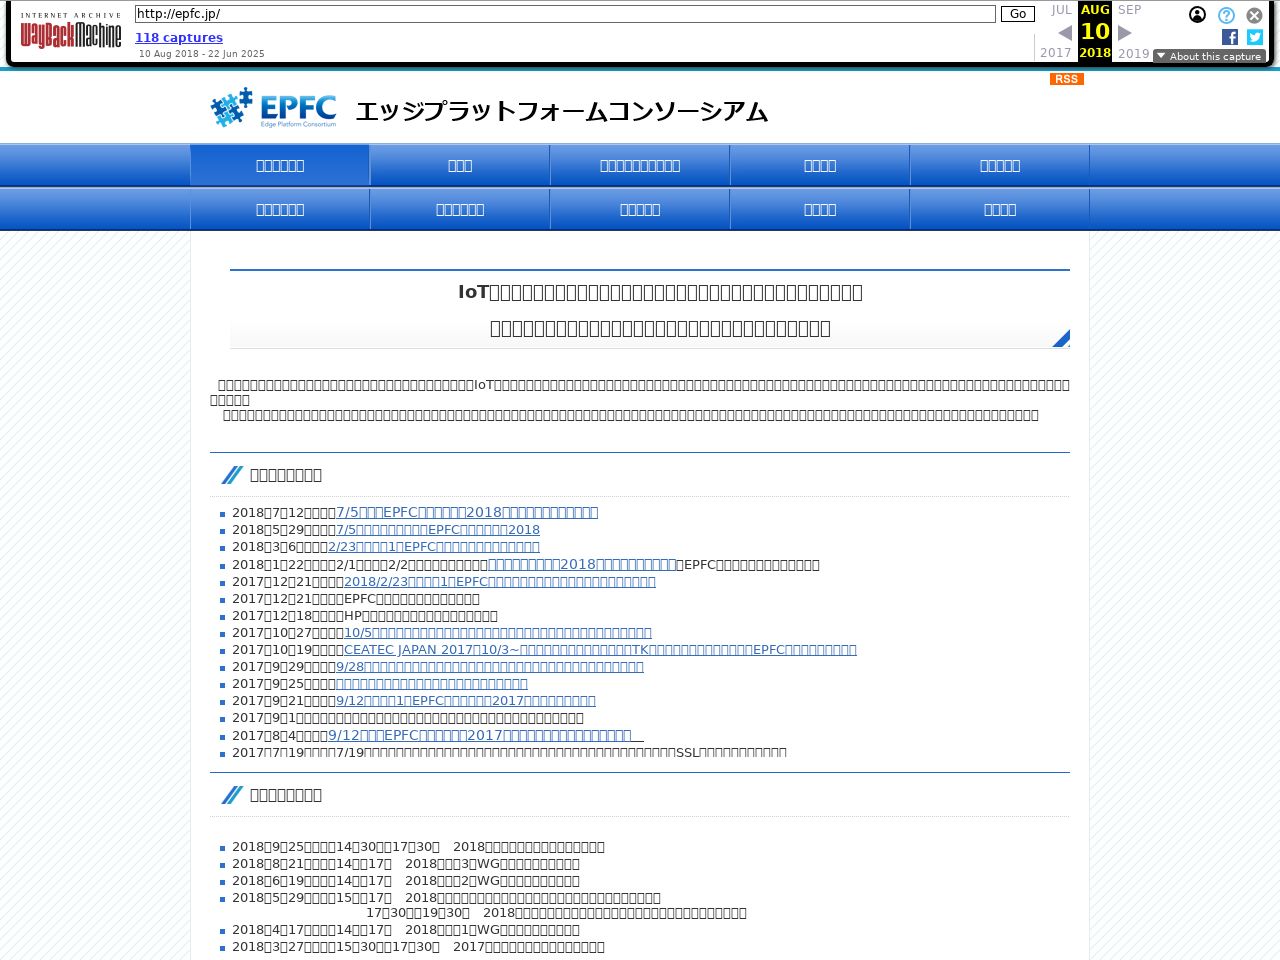Close the Wayback toolbar with X icon
This screenshot has width=1280, height=960.
tap(1254, 15)
